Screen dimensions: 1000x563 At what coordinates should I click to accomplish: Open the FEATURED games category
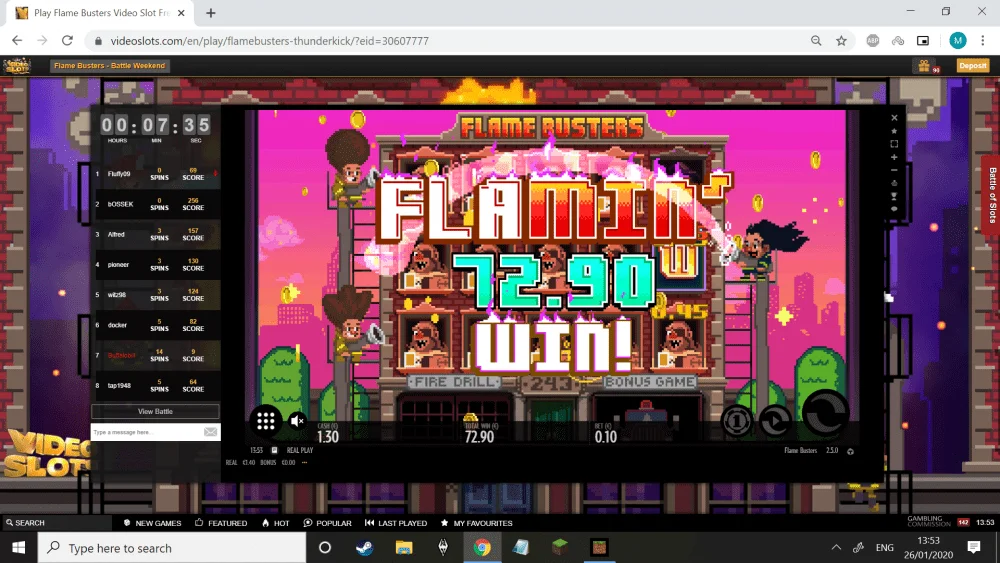[221, 523]
